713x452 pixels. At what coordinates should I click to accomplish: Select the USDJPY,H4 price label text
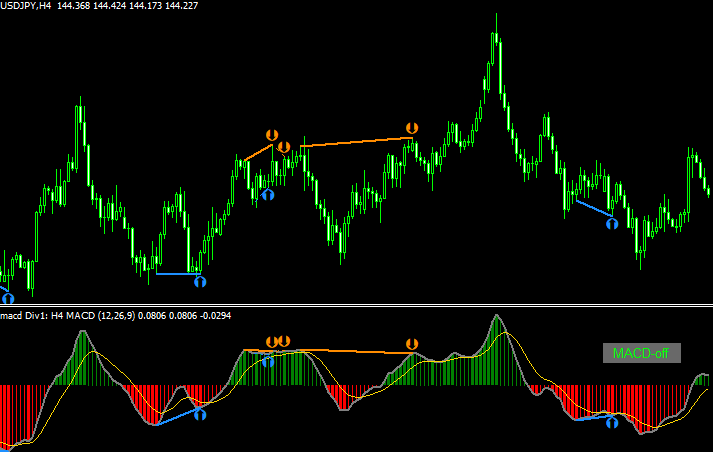pos(99,6)
